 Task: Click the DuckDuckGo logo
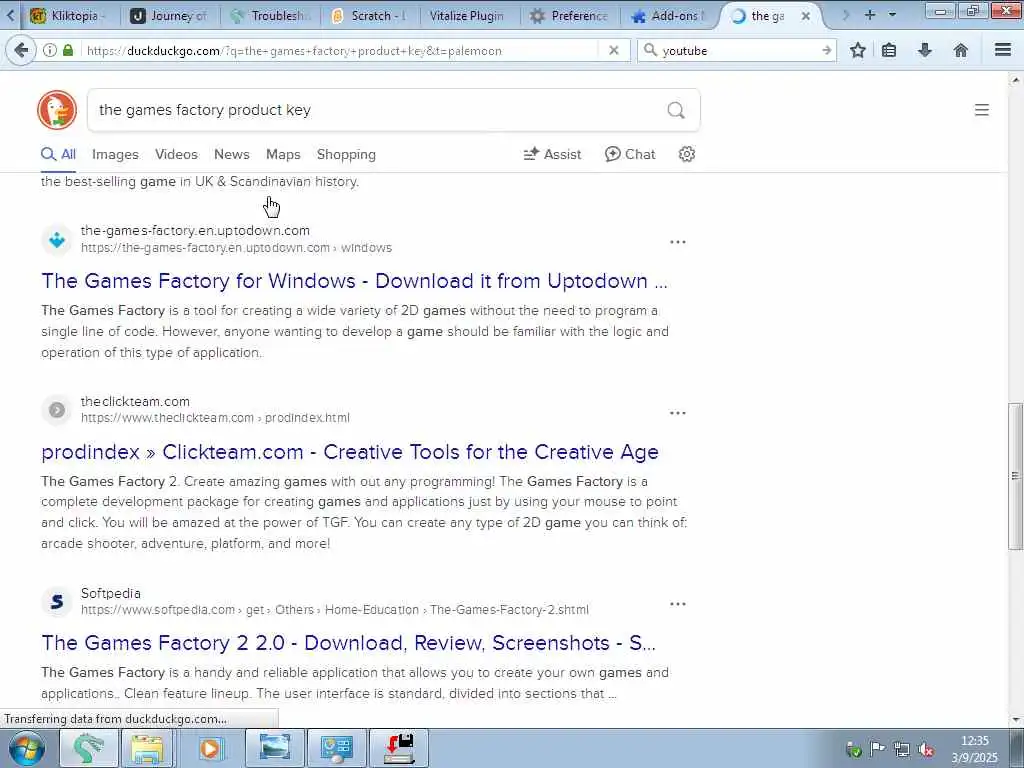pos(57,110)
